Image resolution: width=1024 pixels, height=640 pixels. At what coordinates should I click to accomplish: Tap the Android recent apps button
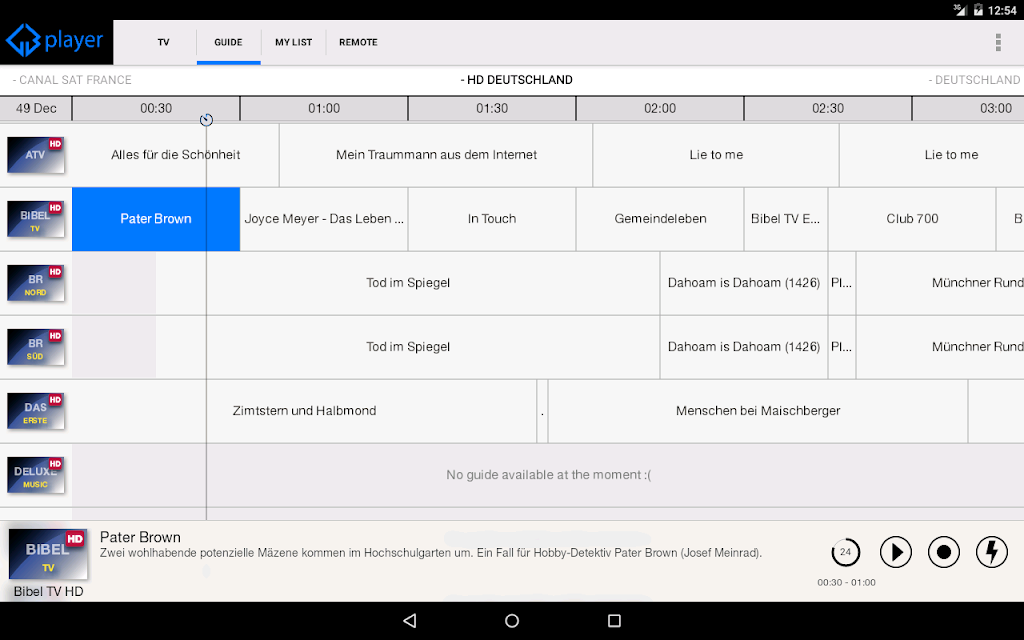(614, 620)
